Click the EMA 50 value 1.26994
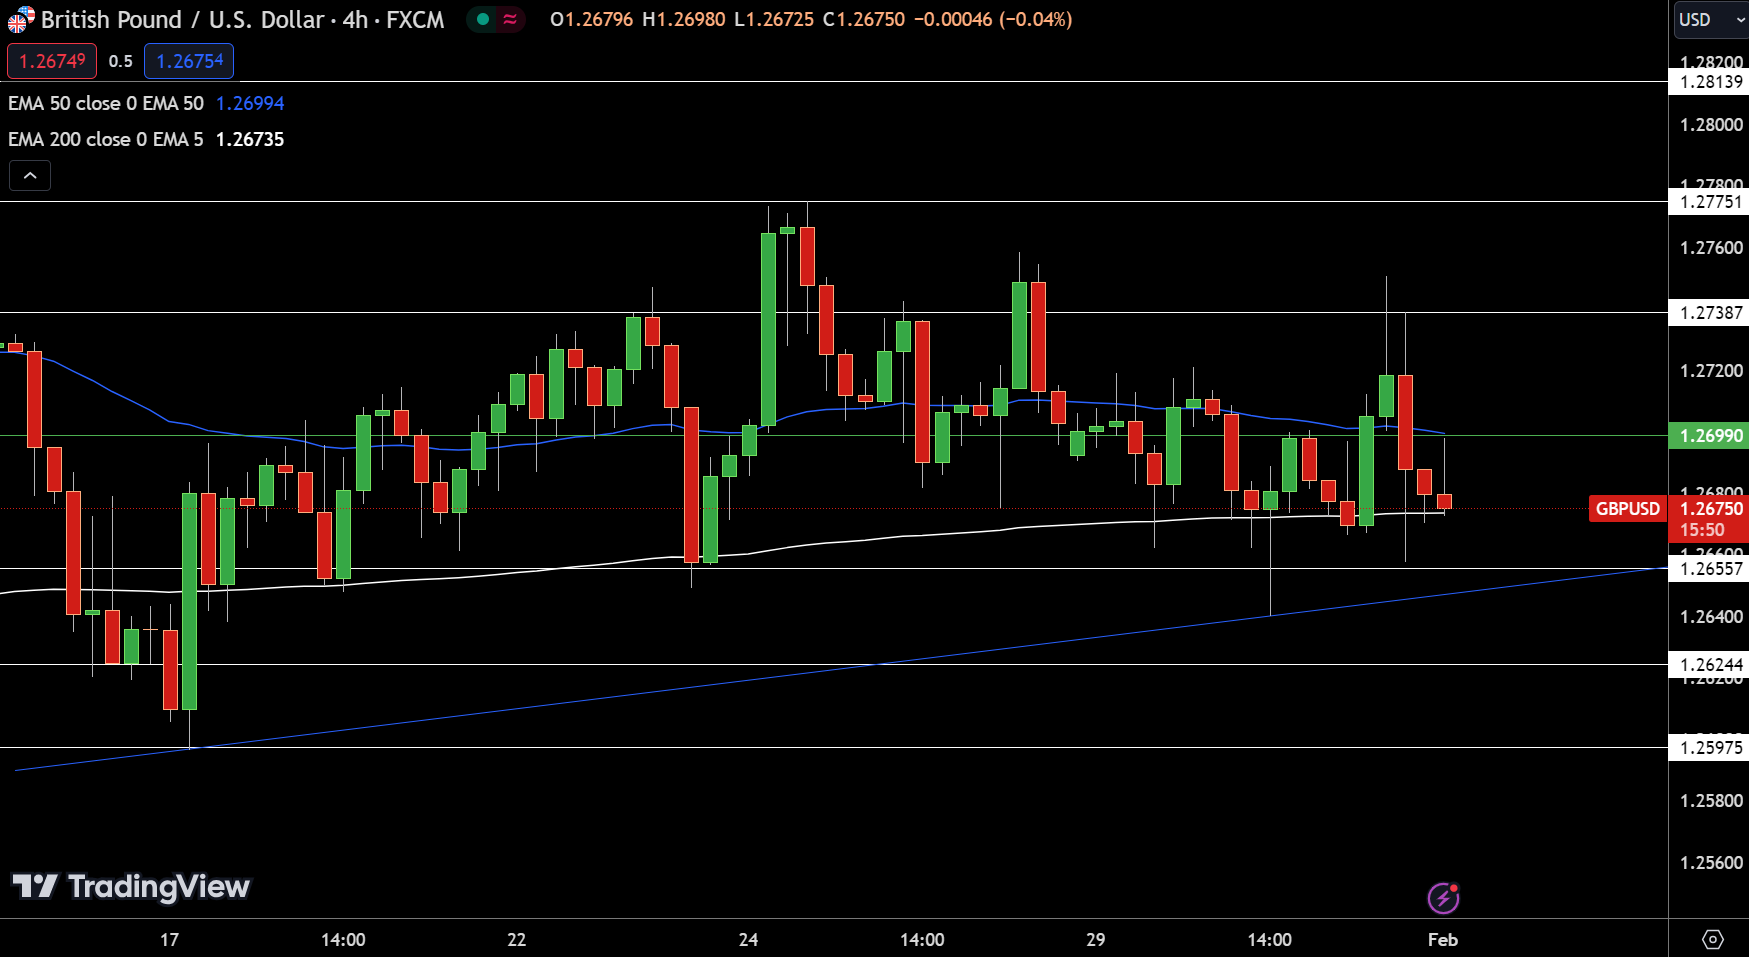The height and width of the screenshot is (957, 1749). click(250, 103)
